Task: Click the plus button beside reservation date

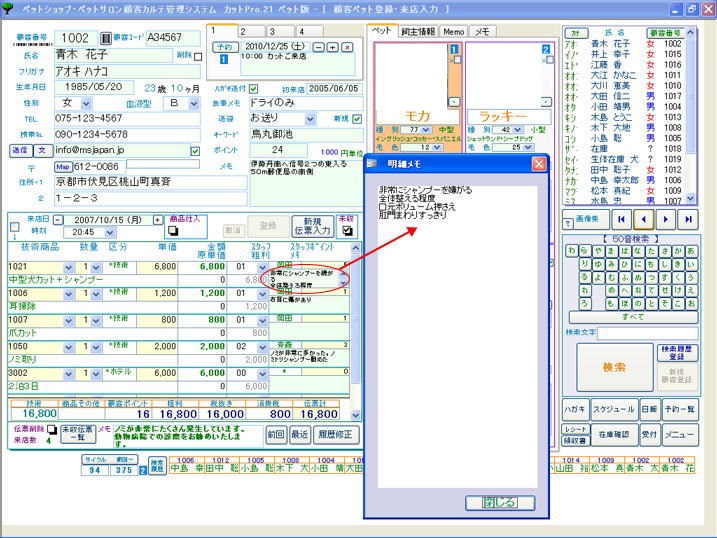Action: tap(332, 47)
